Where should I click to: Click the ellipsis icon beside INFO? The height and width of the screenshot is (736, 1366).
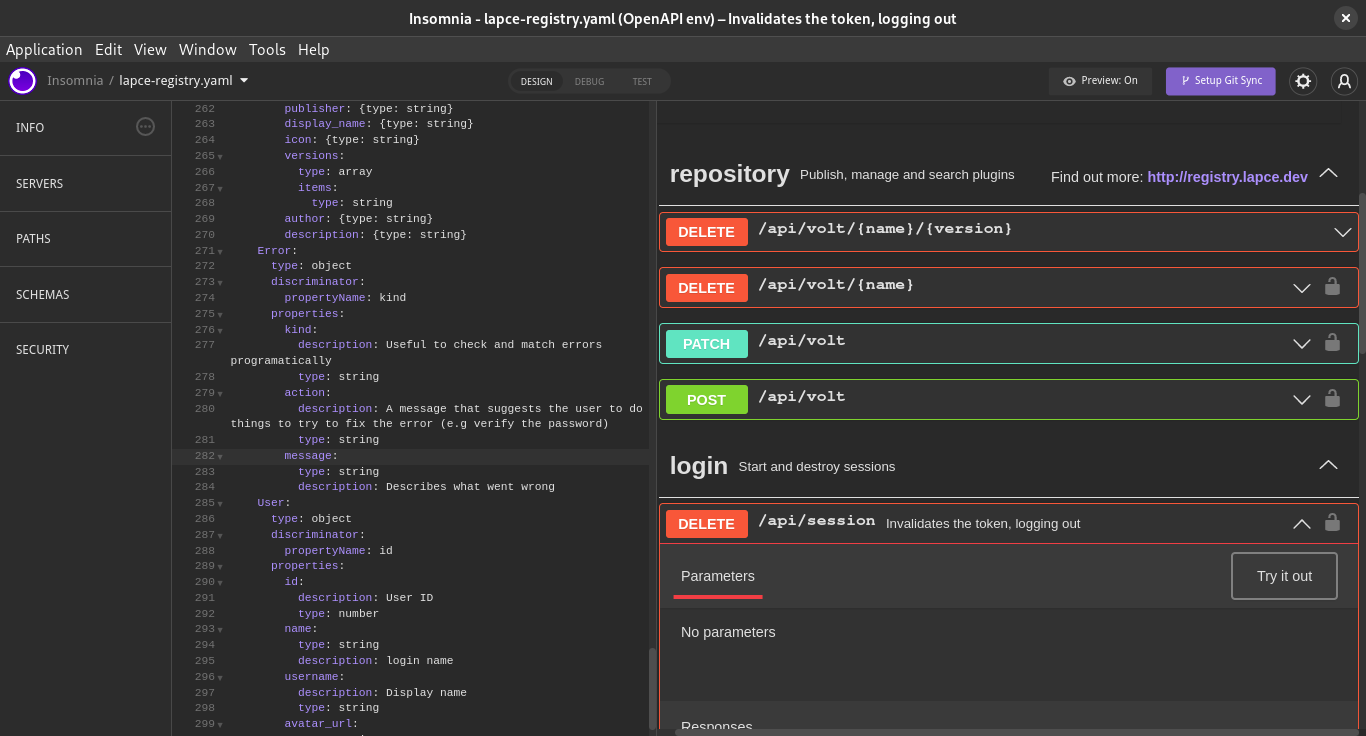(145, 127)
